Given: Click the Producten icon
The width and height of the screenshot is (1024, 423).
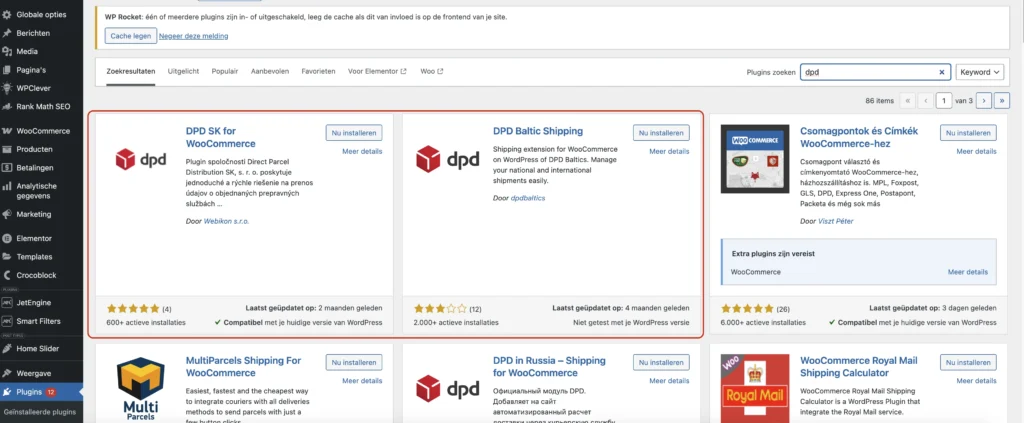Looking at the screenshot, I should coord(7,149).
